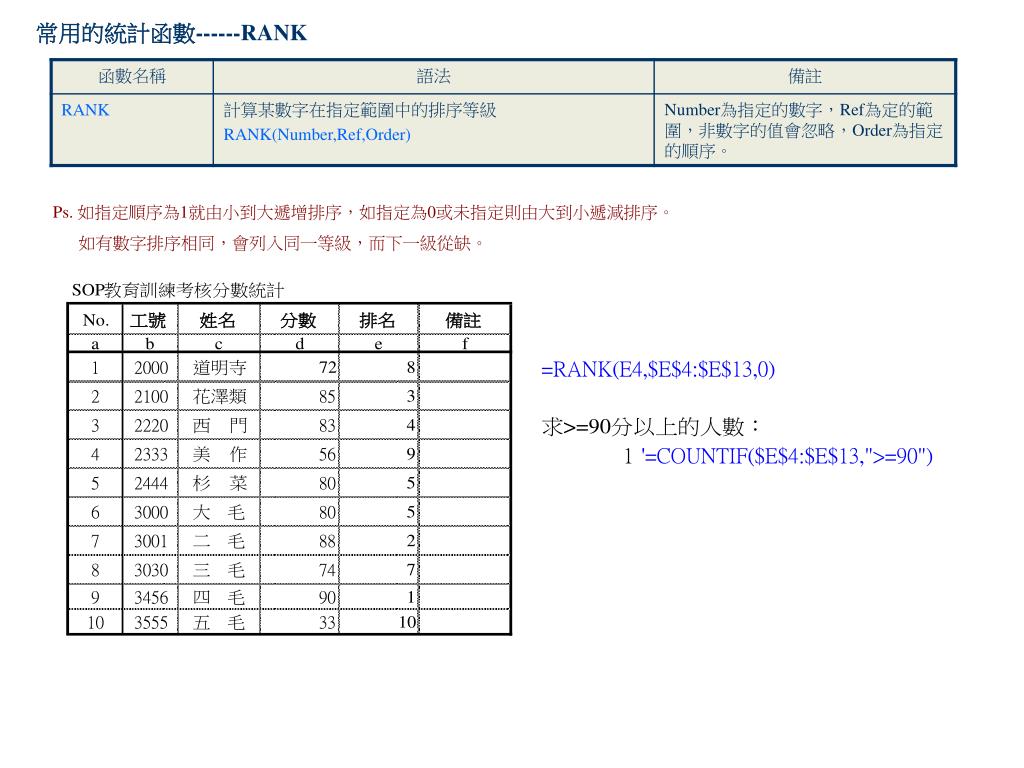Click the 姓名 column header
Image resolution: width=1024 pixels, height=768 pixels.
pos(217,320)
